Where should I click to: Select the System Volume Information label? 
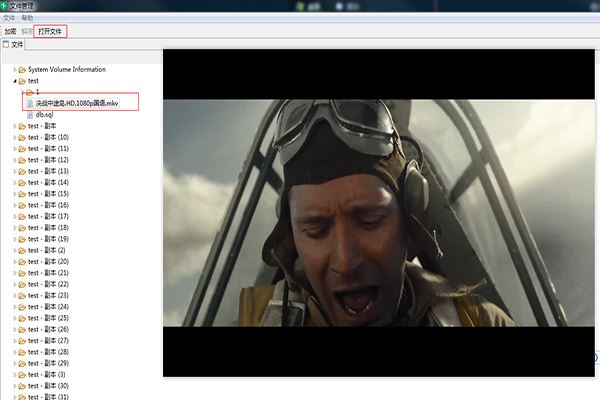pos(67,69)
